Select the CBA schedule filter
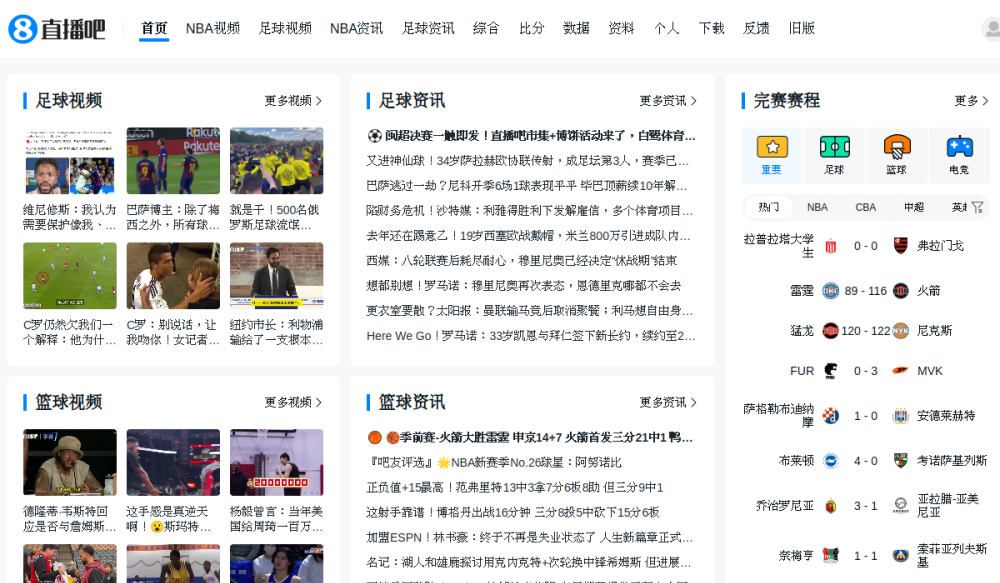 (x=865, y=207)
